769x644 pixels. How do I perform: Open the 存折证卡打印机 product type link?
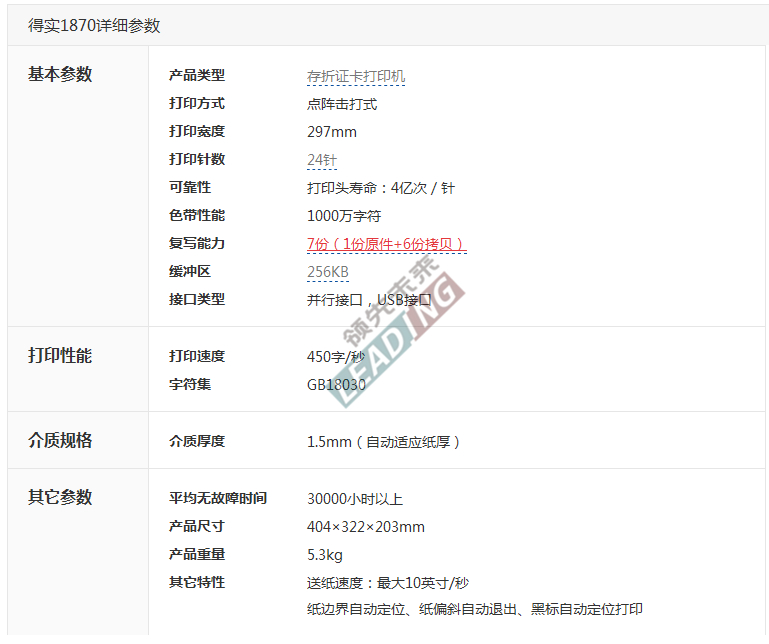355,76
